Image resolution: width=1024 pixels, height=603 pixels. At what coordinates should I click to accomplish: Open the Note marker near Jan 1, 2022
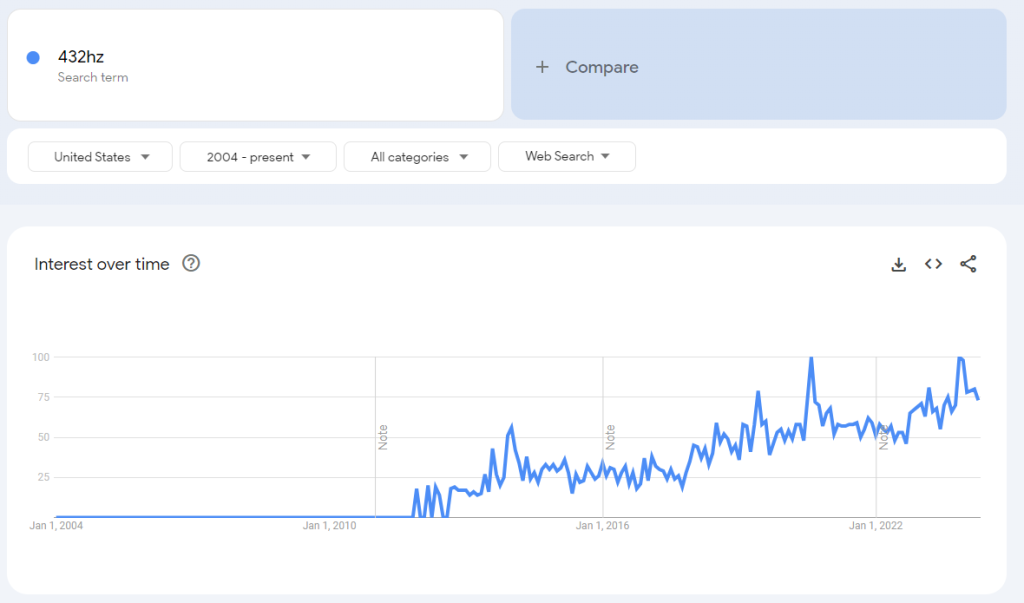[884, 437]
